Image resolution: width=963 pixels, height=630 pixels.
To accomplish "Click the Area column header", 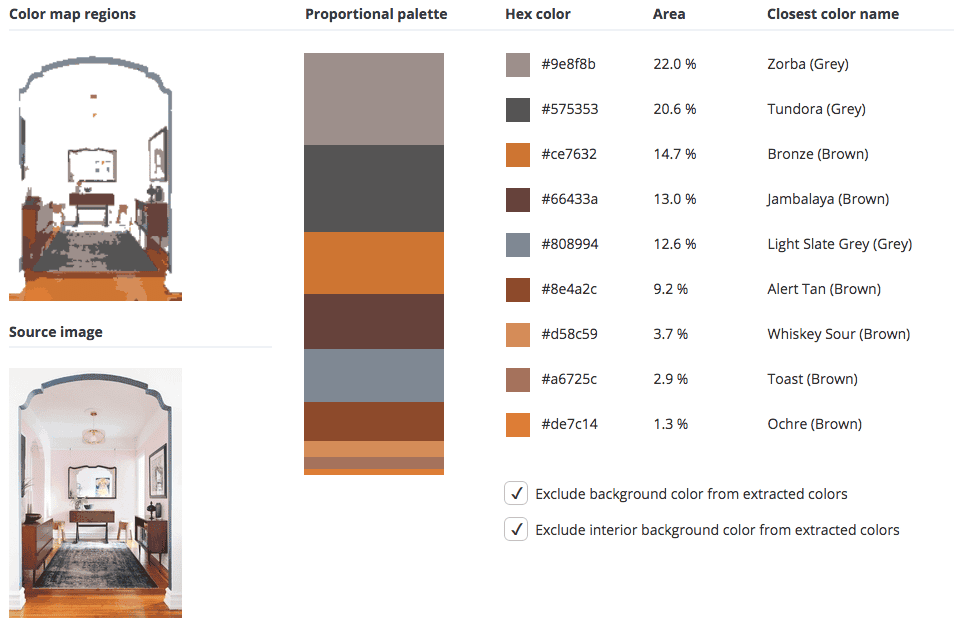I will click(x=669, y=14).
